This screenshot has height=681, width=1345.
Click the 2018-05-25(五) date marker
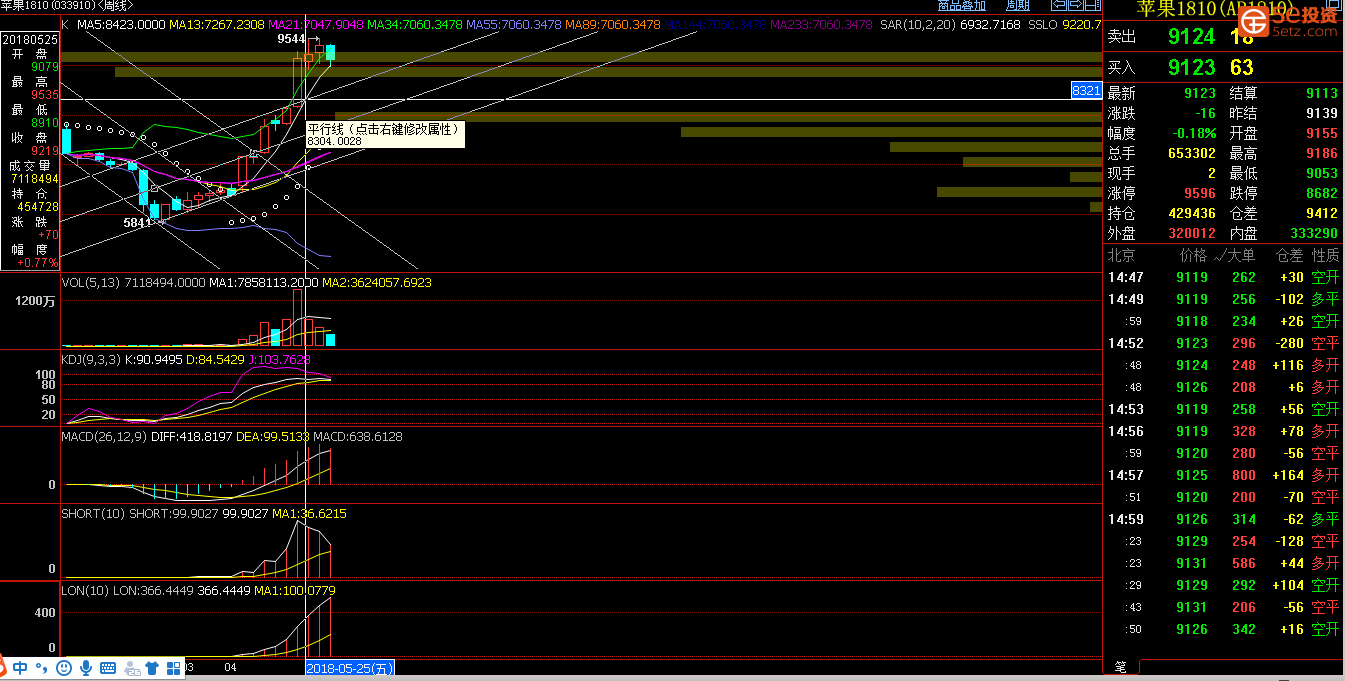click(350, 667)
